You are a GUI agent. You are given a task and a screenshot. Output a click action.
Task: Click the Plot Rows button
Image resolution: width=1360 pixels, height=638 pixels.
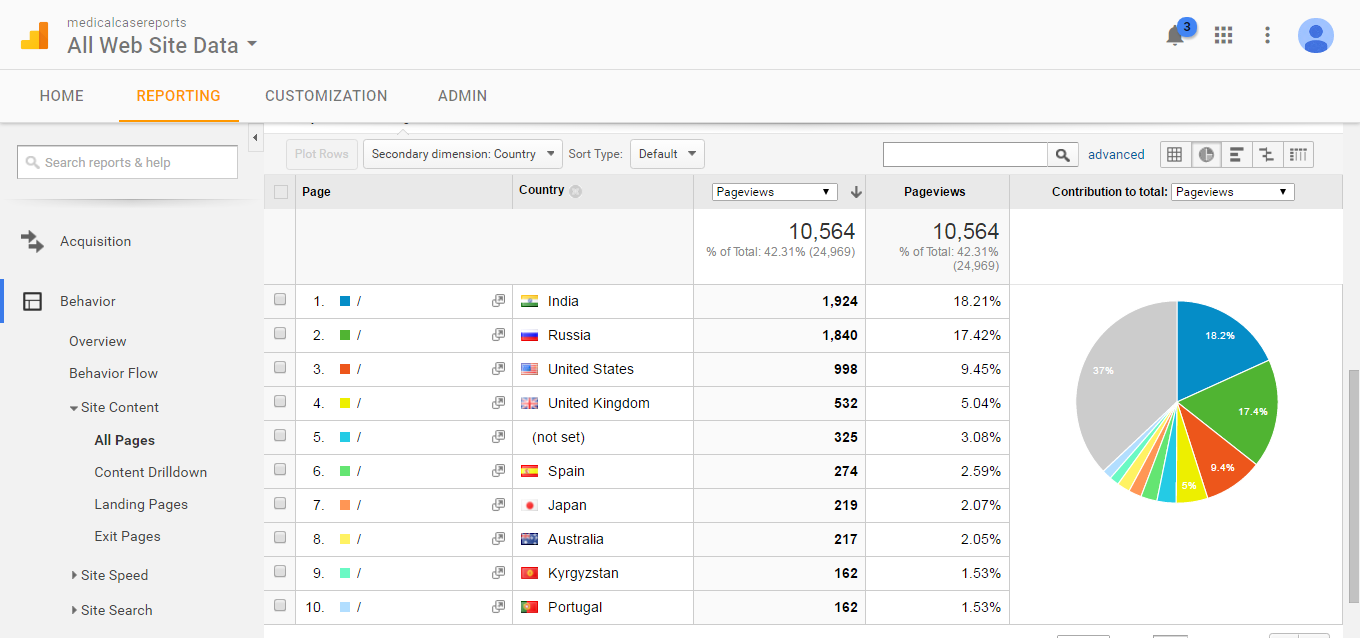point(322,154)
